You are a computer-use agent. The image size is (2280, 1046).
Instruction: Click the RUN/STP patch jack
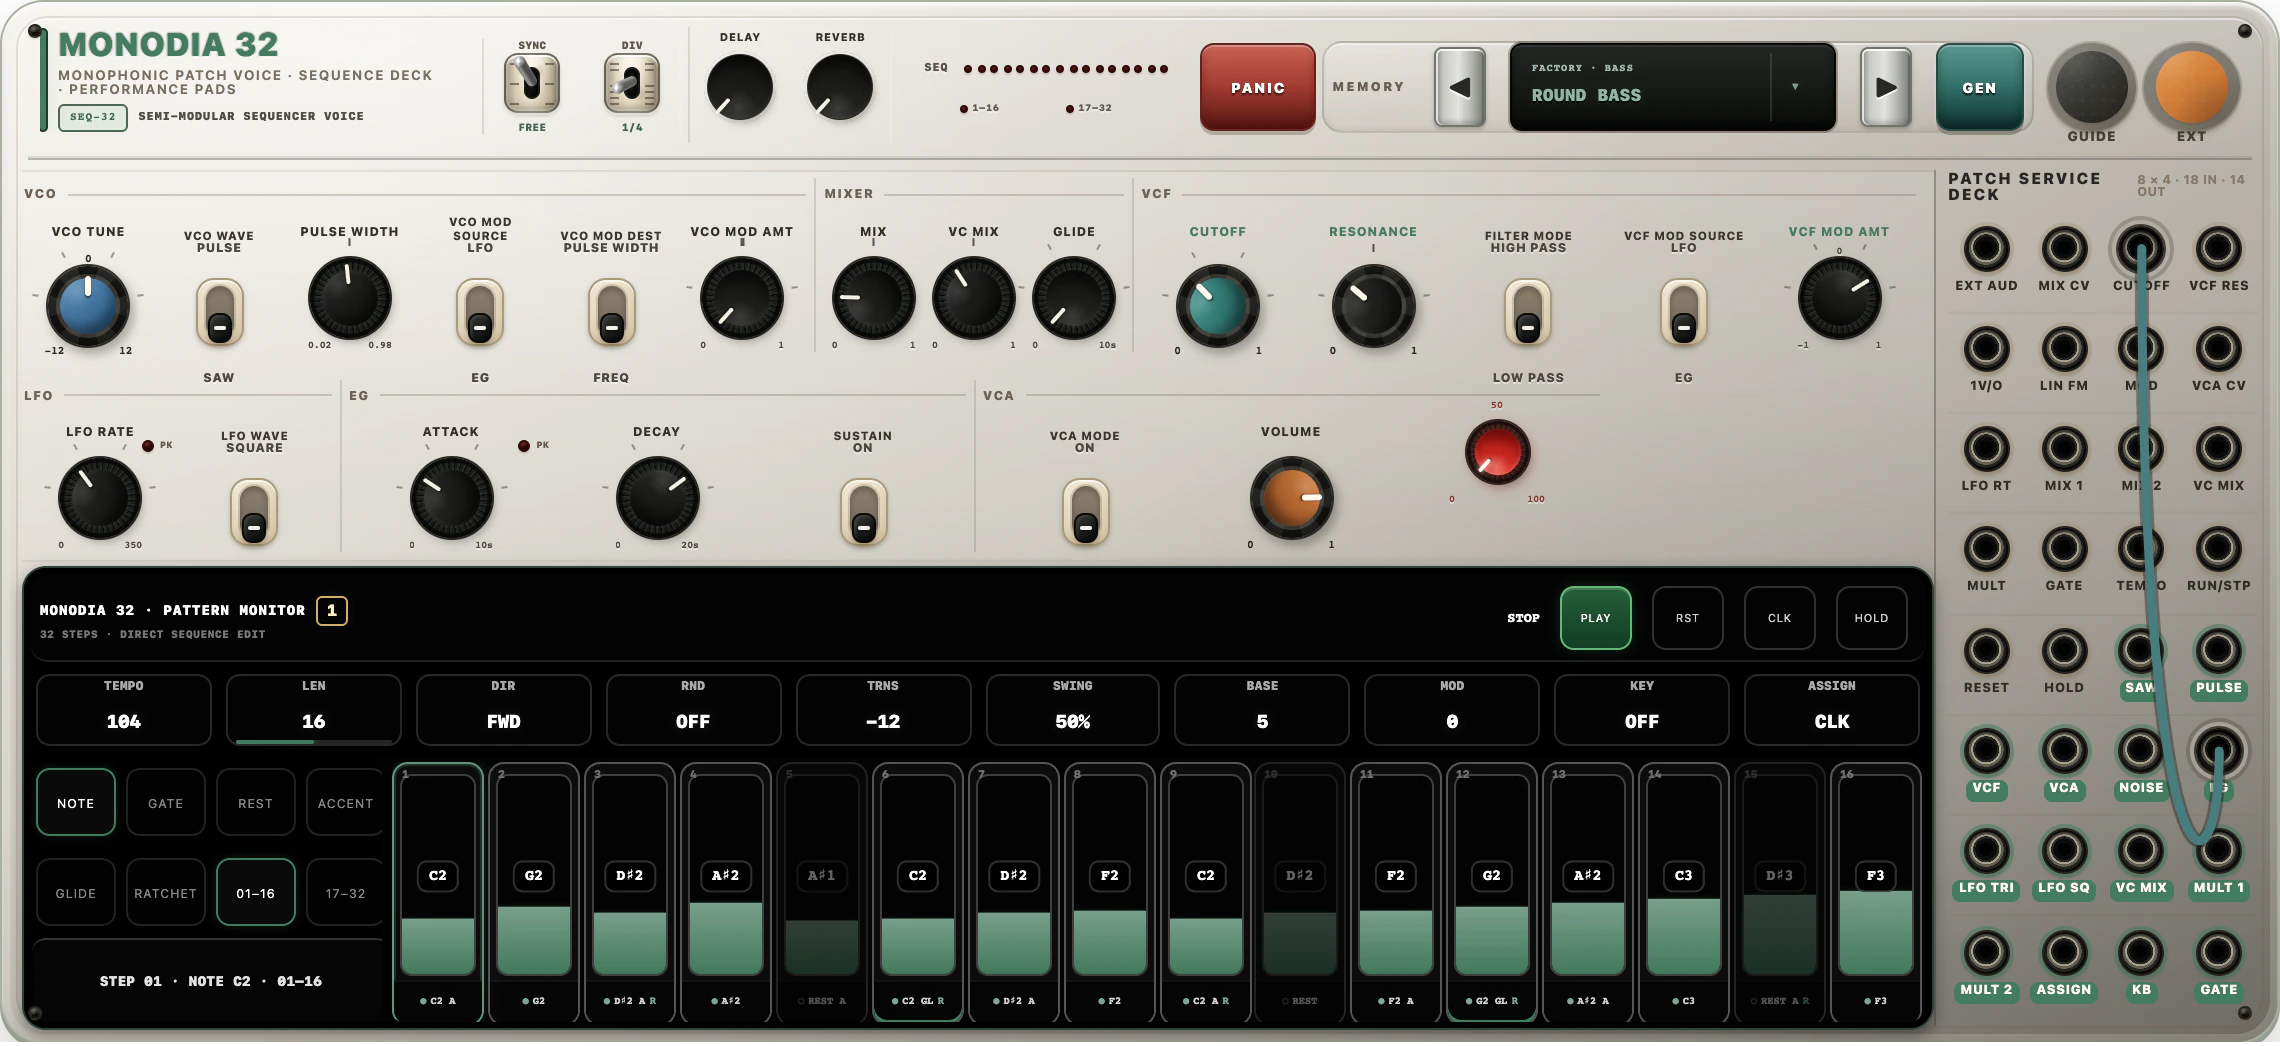click(2218, 548)
